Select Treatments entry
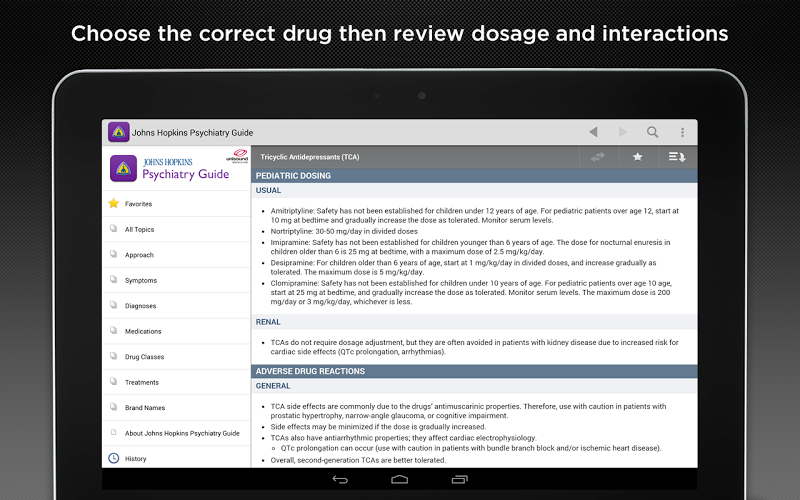The image size is (800, 500). 177,382
